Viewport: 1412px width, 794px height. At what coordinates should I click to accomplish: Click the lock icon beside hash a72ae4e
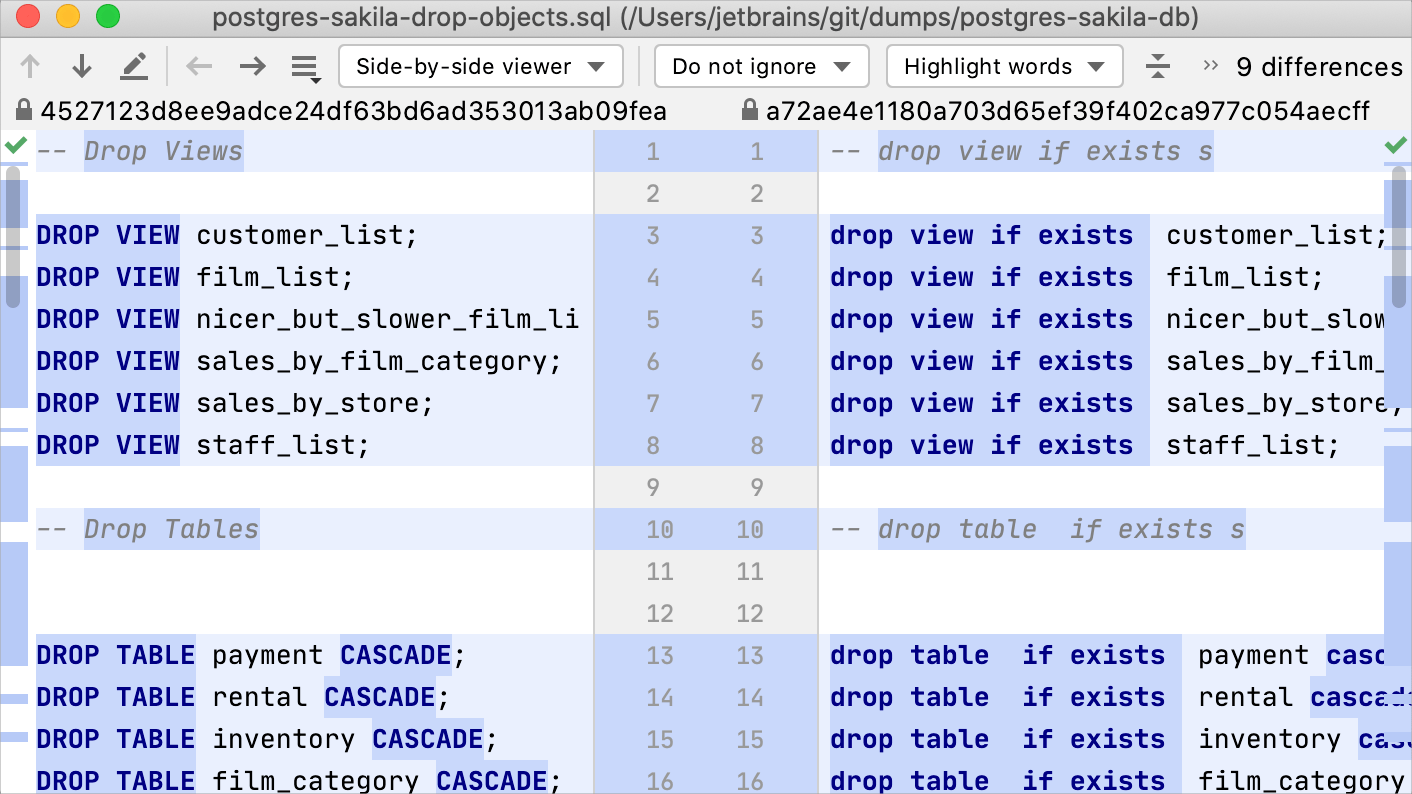[746, 111]
